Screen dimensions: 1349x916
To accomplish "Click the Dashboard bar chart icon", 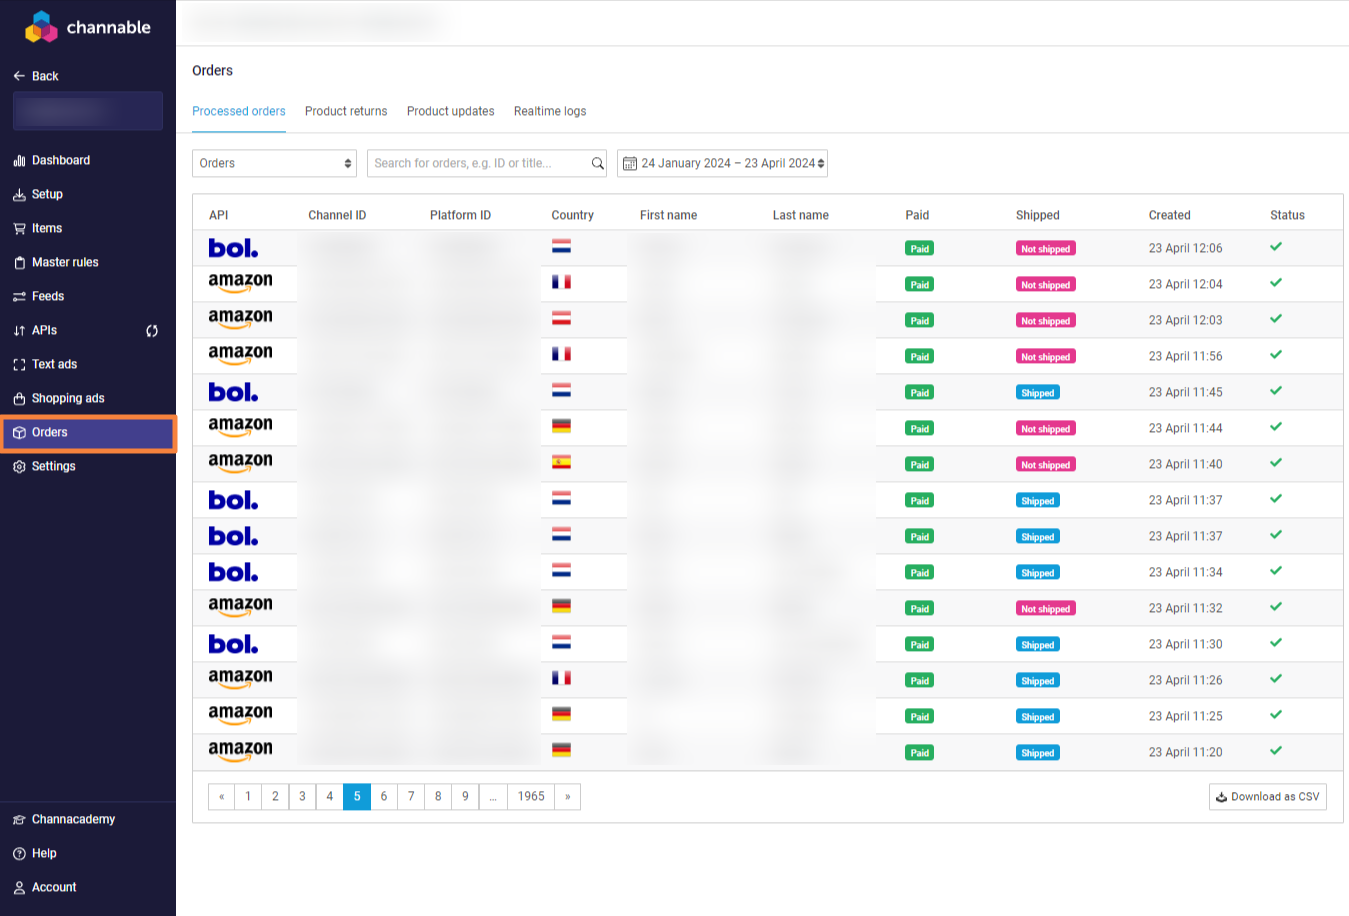I will (x=19, y=161).
